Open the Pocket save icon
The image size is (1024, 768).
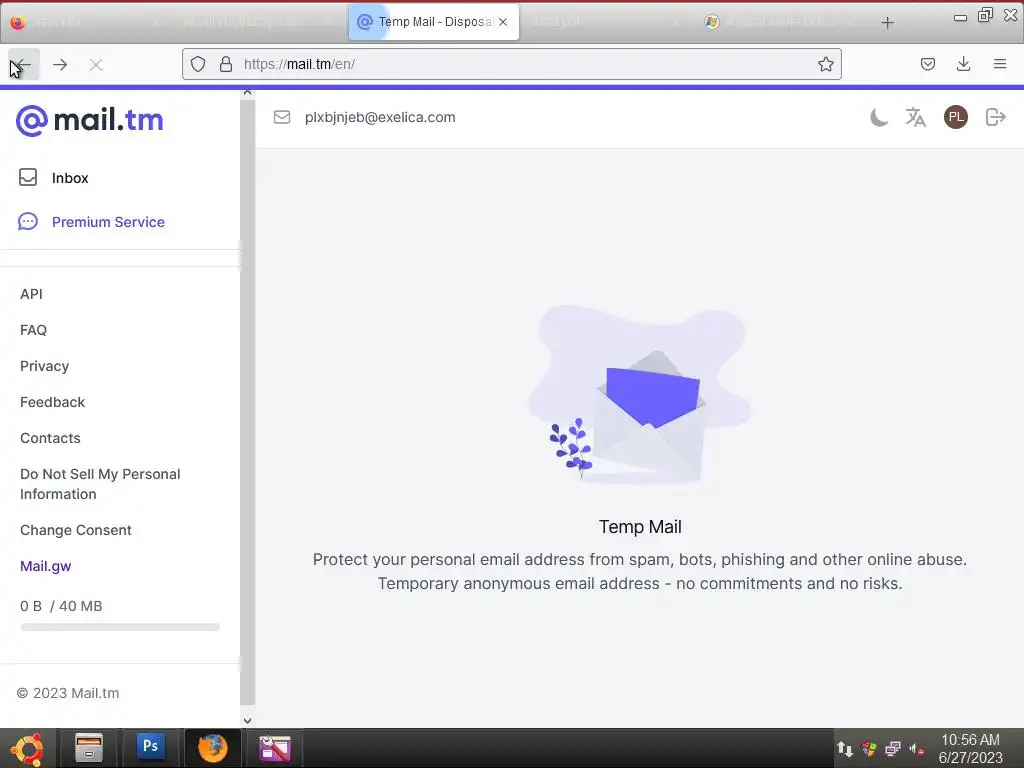pyautogui.click(x=928, y=64)
